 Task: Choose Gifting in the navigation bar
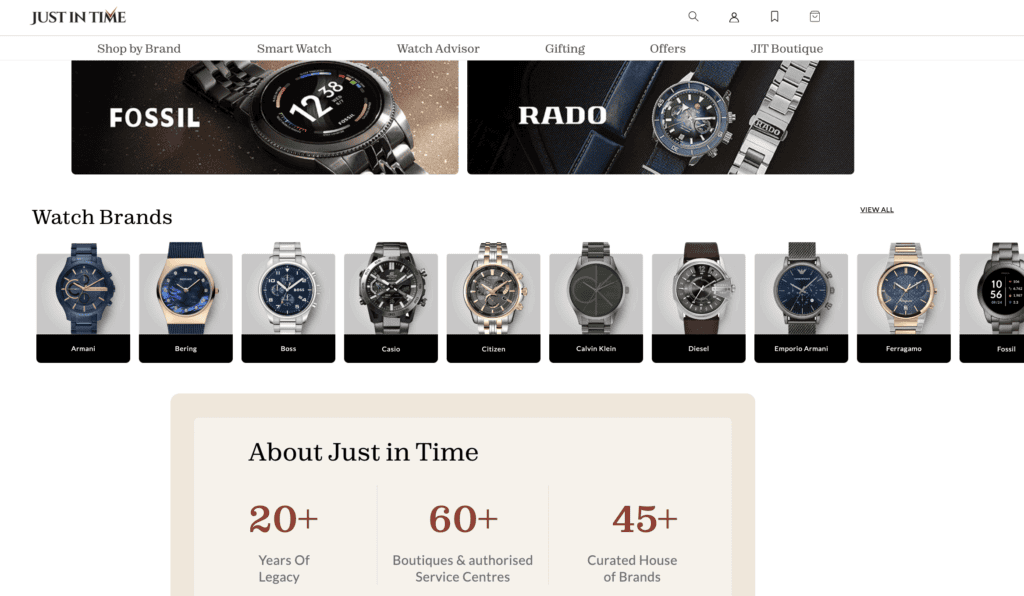tap(565, 48)
